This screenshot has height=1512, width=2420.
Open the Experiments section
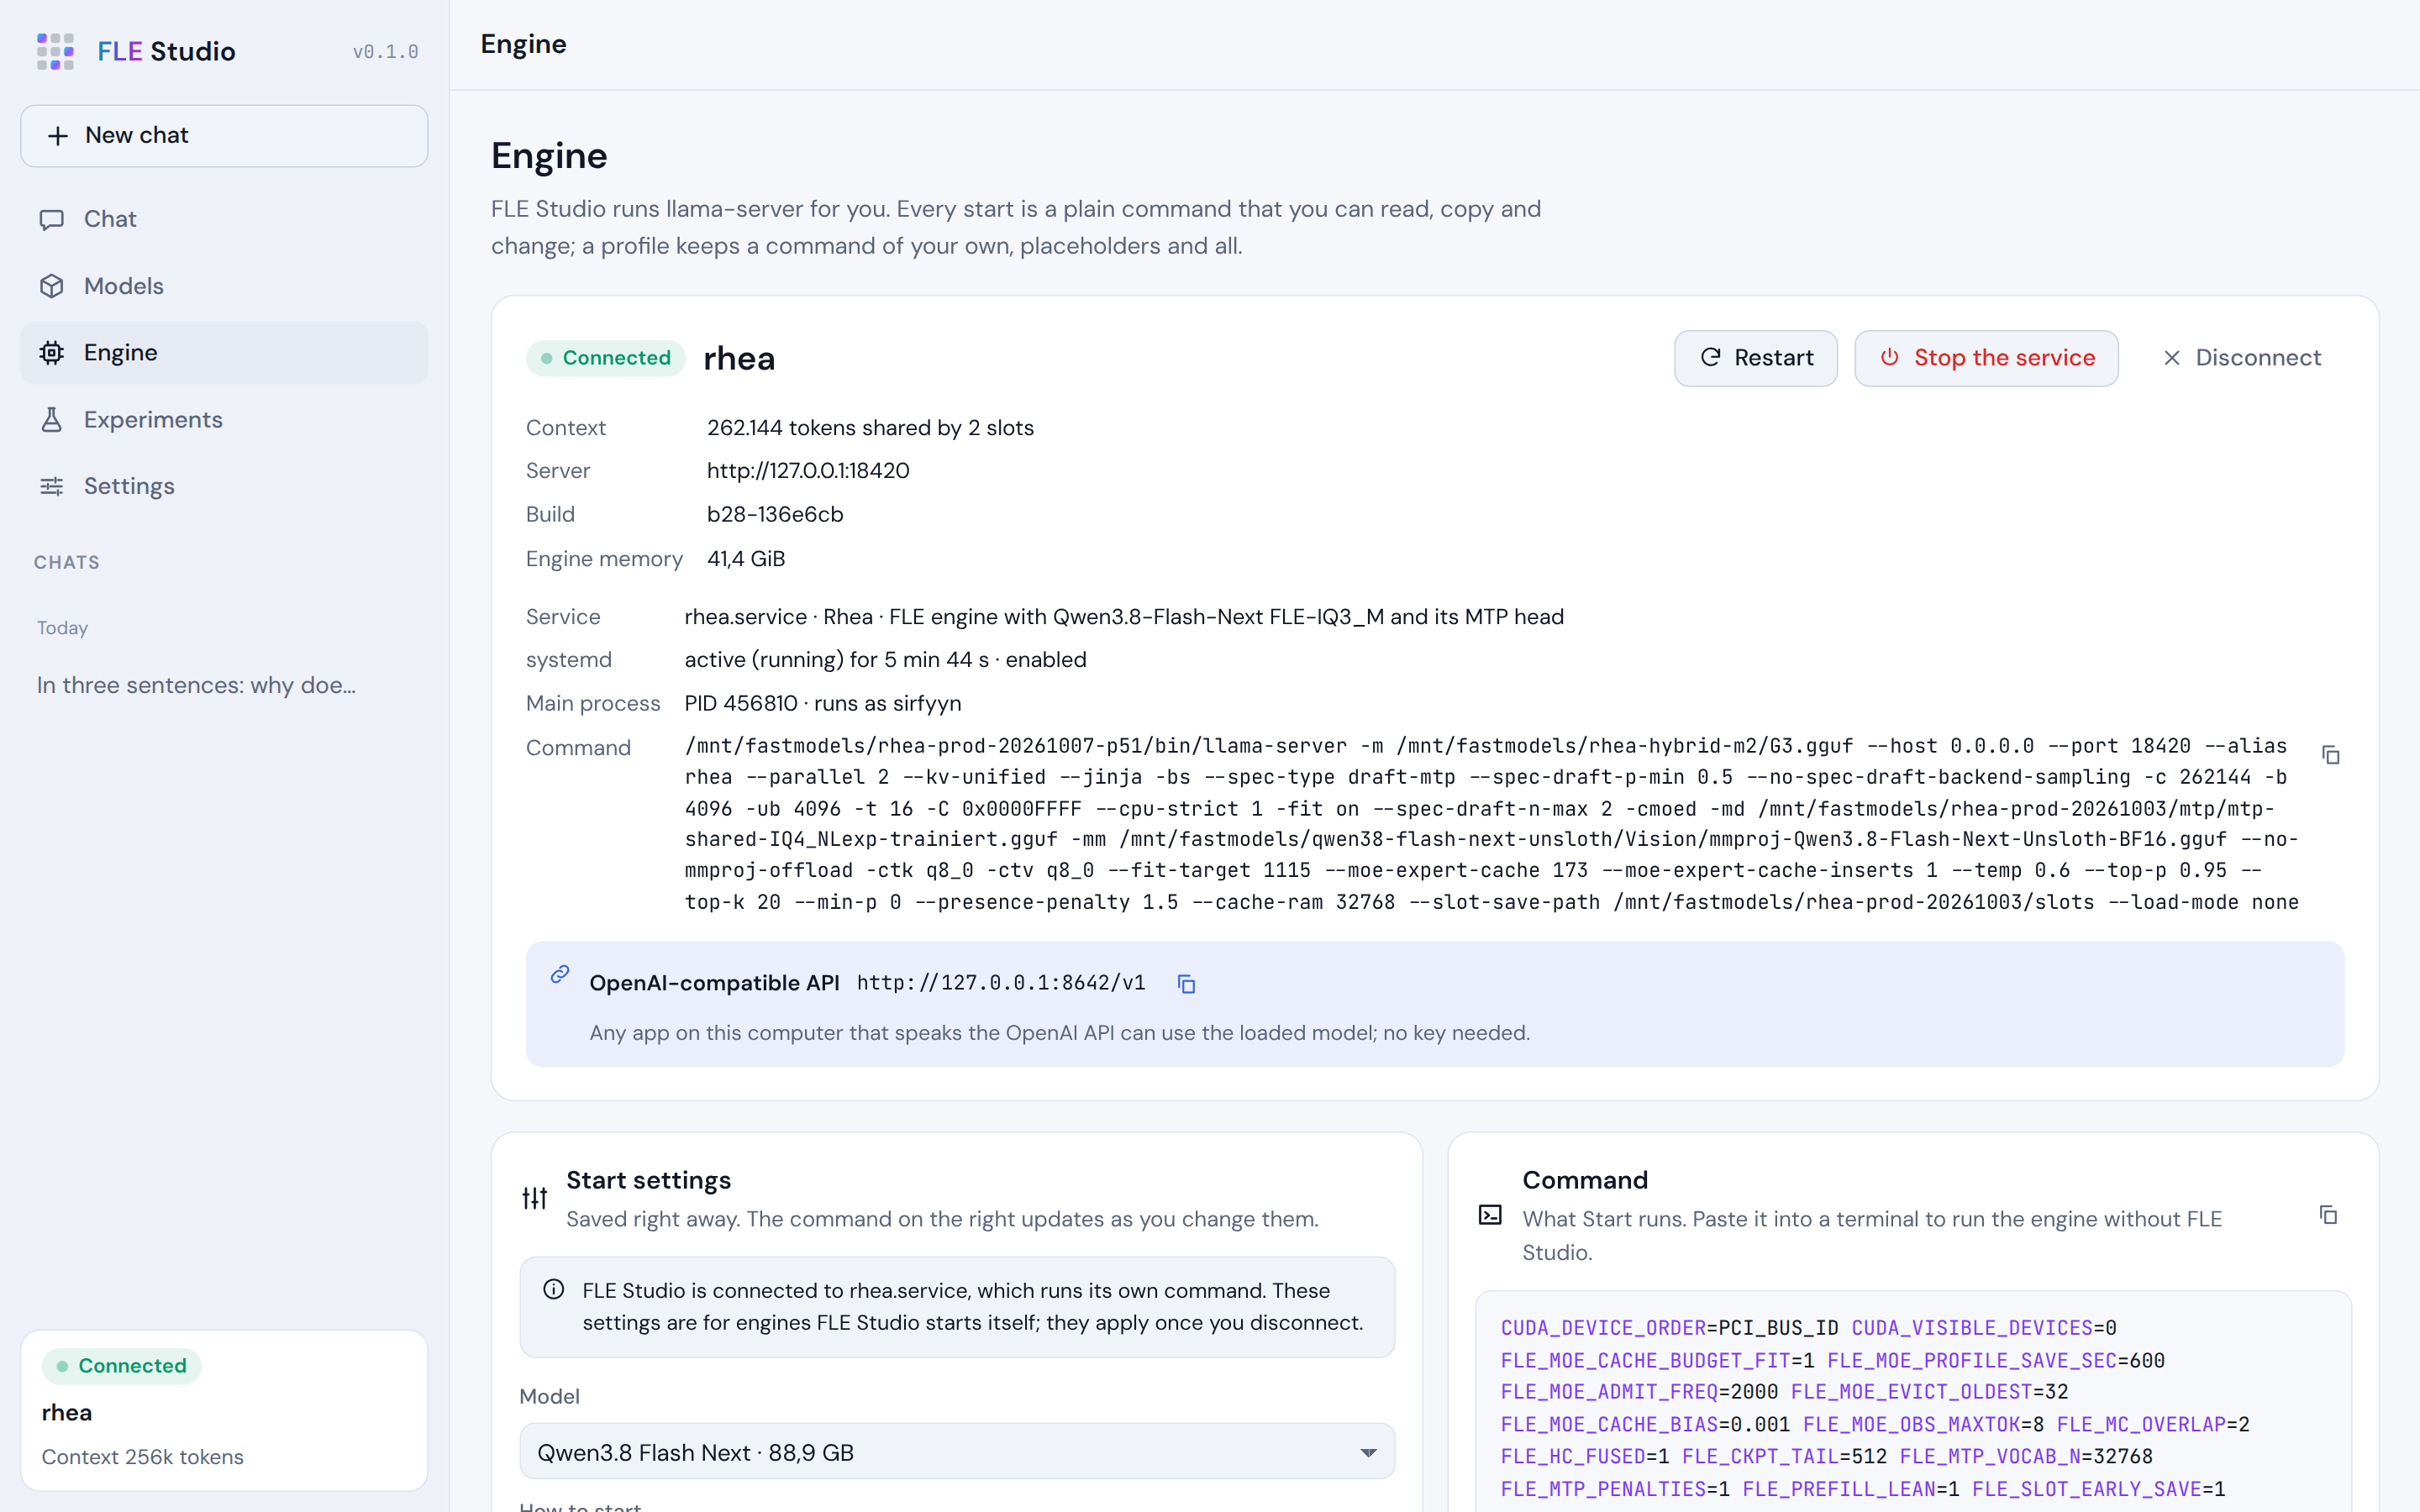pos(224,419)
